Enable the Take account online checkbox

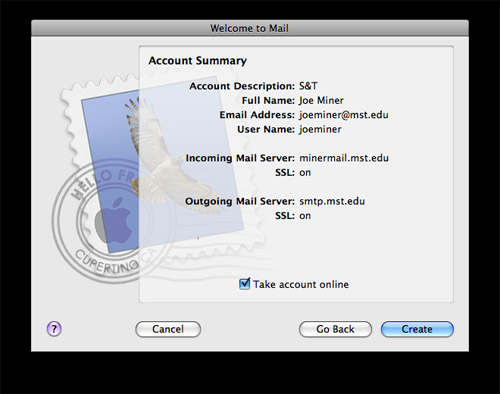244,284
